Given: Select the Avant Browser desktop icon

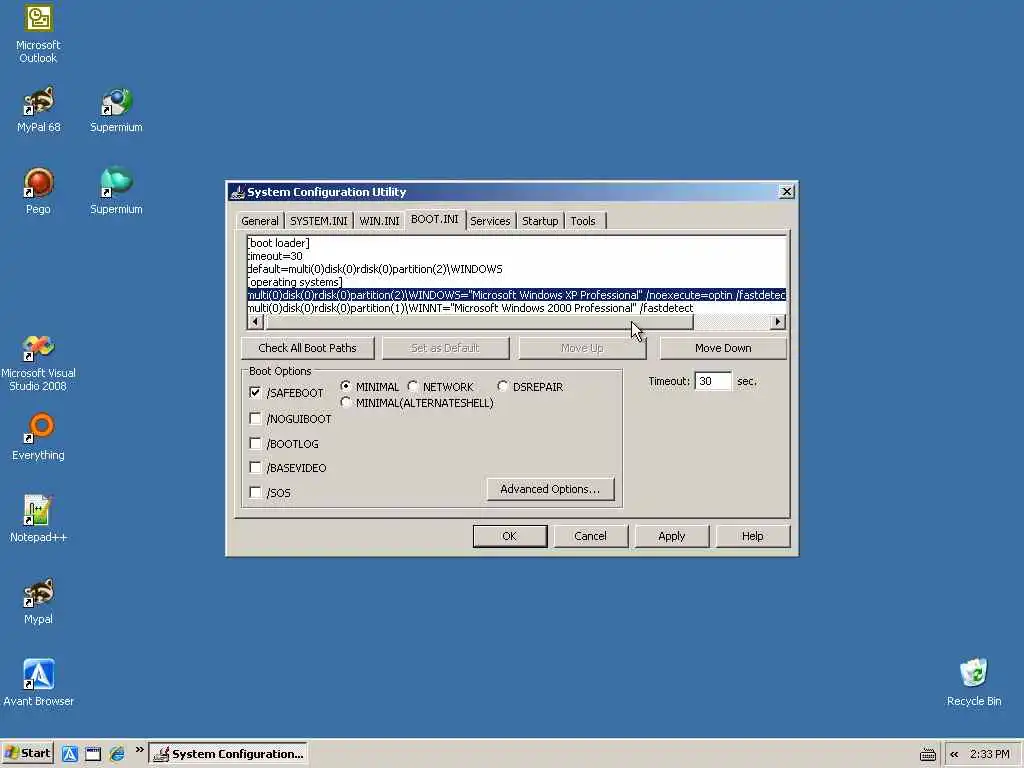Looking at the screenshot, I should click(39, 683).
